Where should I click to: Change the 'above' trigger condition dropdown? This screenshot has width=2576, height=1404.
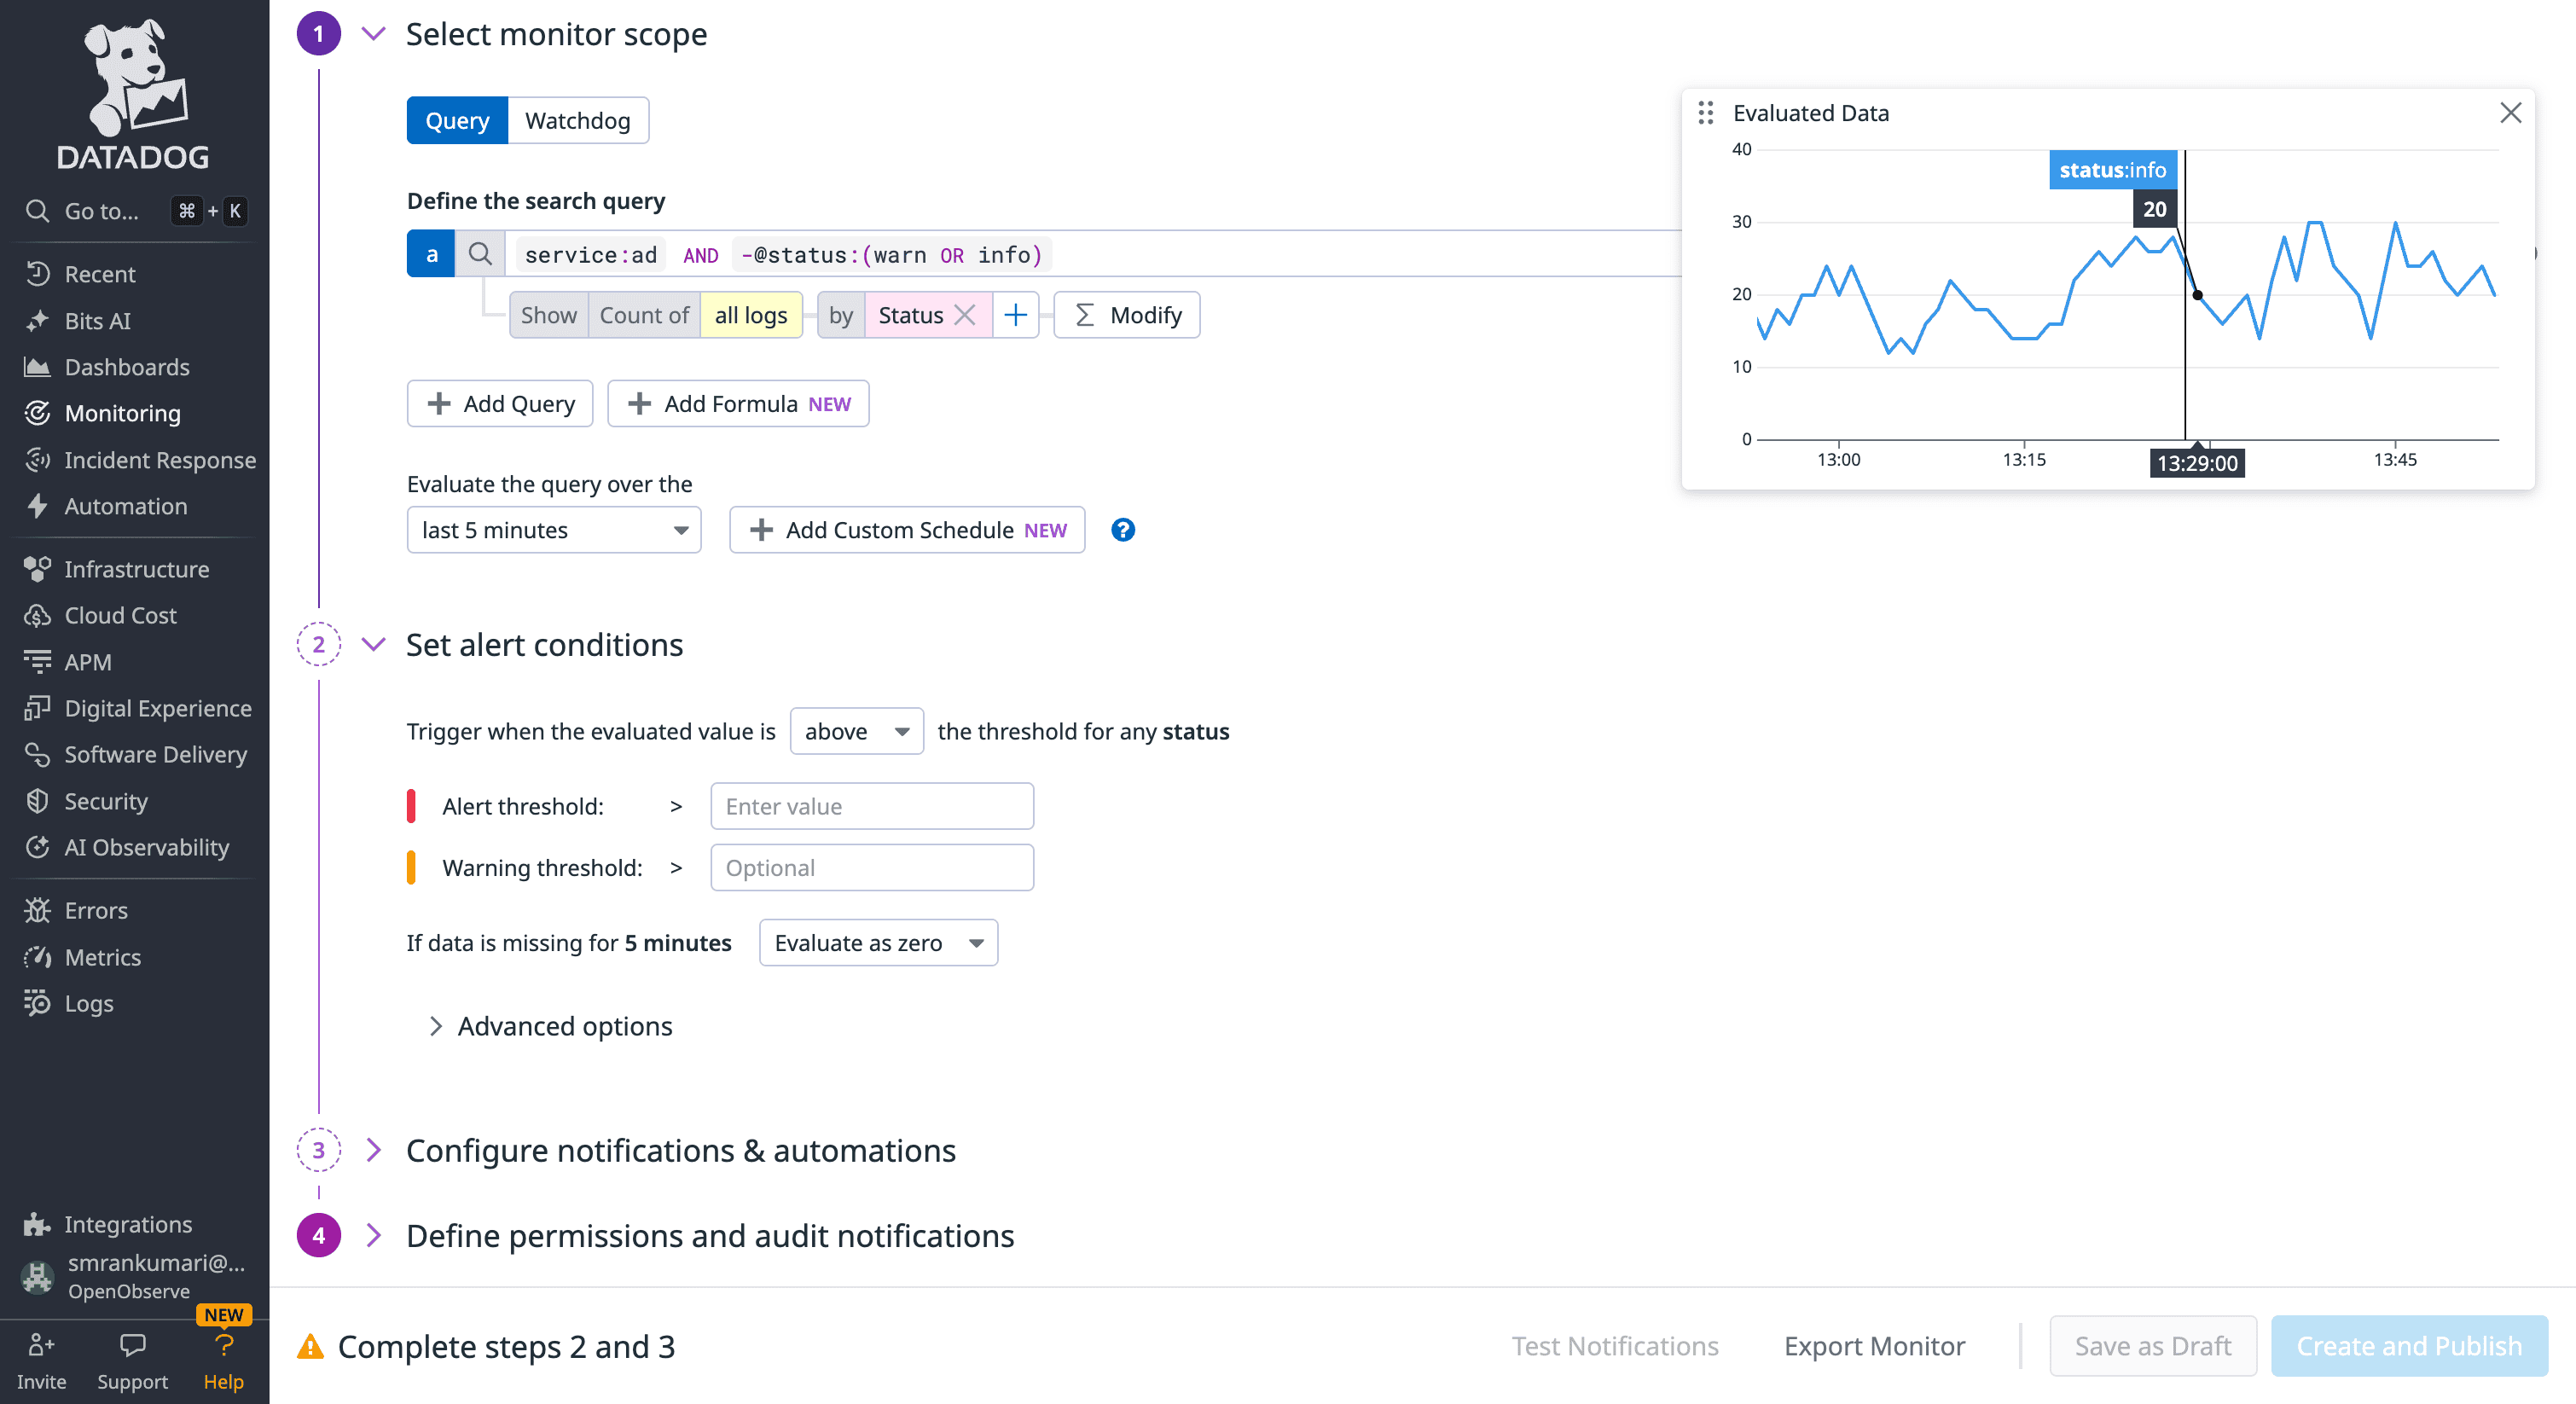(856, 731)
